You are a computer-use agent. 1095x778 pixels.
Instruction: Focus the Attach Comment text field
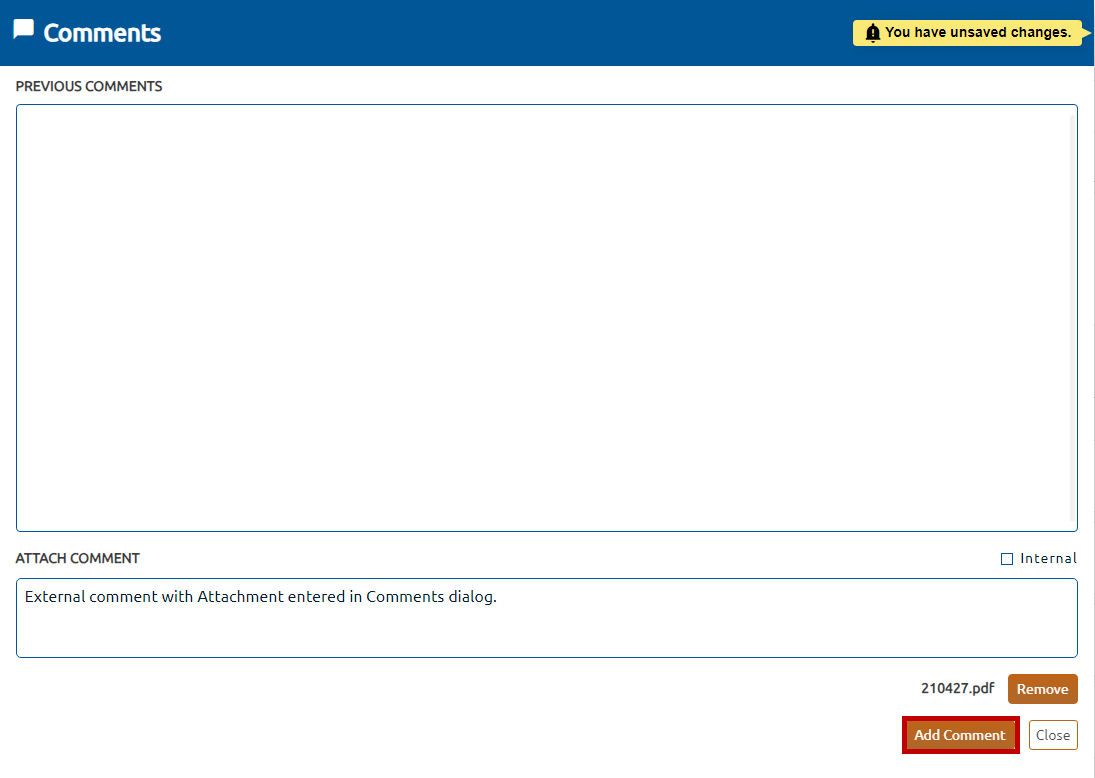[546, 630]
